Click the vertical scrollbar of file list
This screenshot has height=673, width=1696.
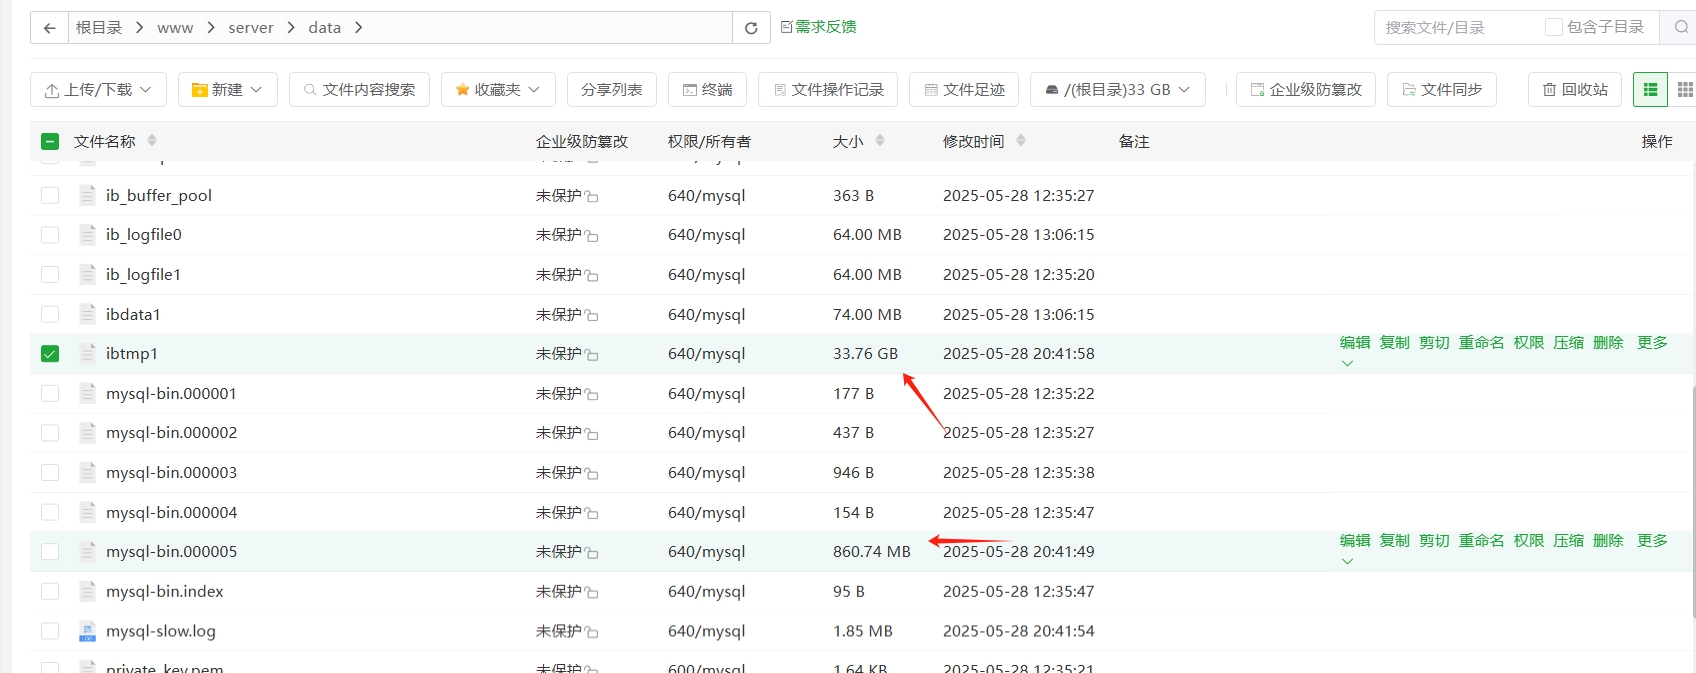[1692, 500]
